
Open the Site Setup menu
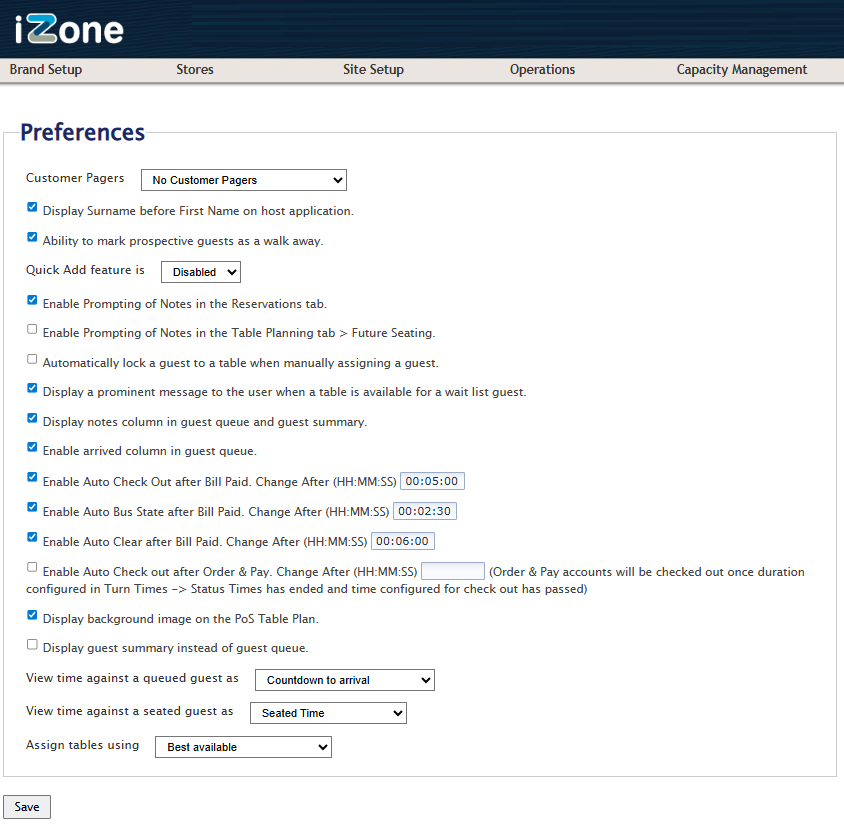click(x=373, y=70)
